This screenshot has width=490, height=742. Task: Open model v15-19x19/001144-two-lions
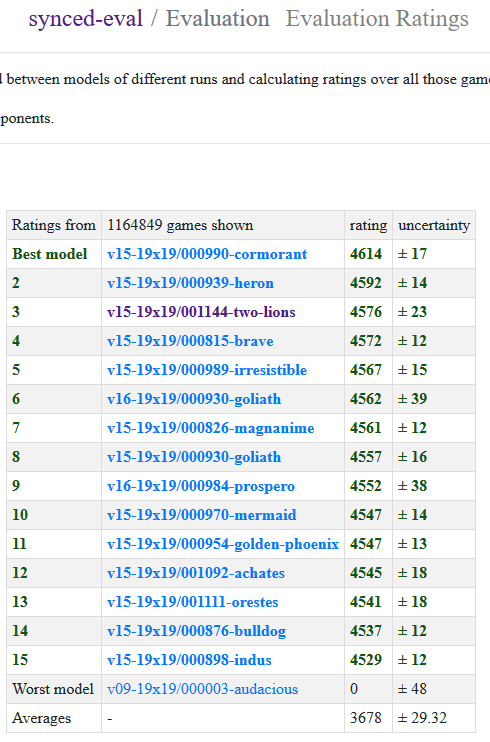tap(201, 312)
